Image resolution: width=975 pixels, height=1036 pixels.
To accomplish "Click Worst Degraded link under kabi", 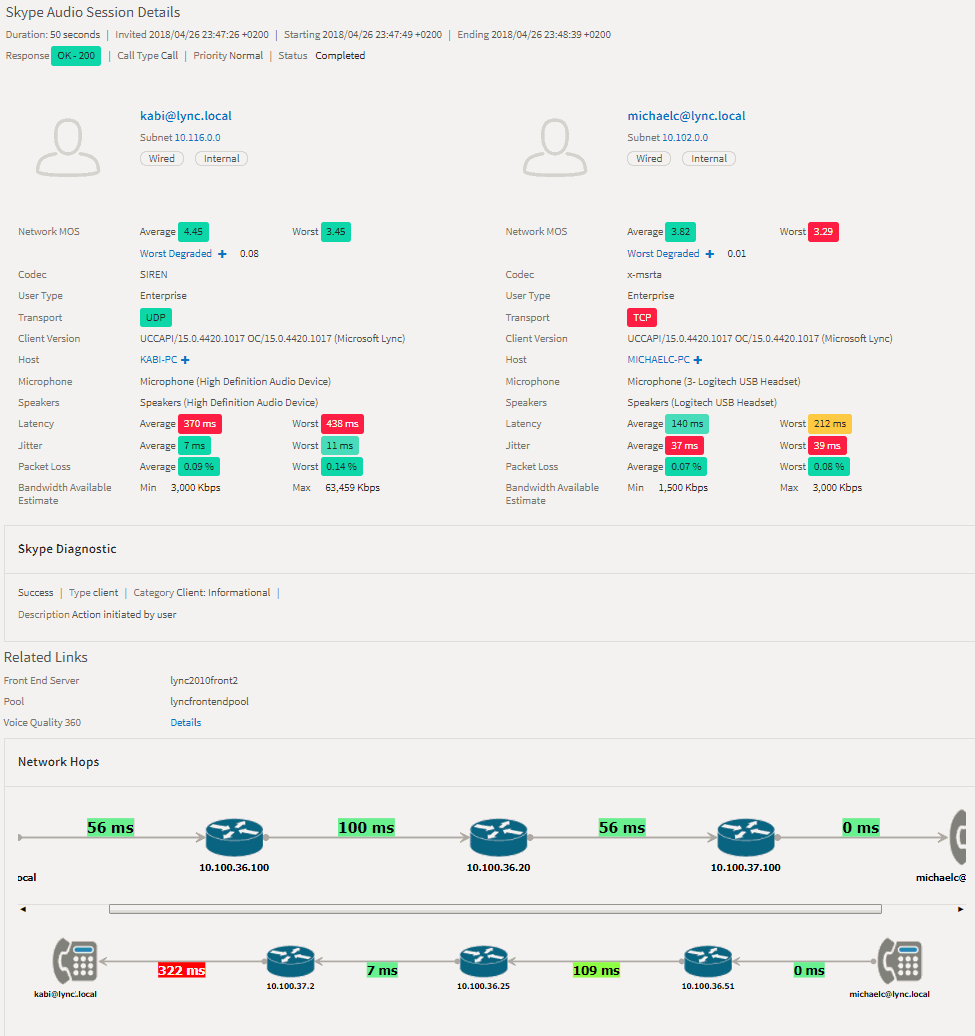I will click(176, 254).
